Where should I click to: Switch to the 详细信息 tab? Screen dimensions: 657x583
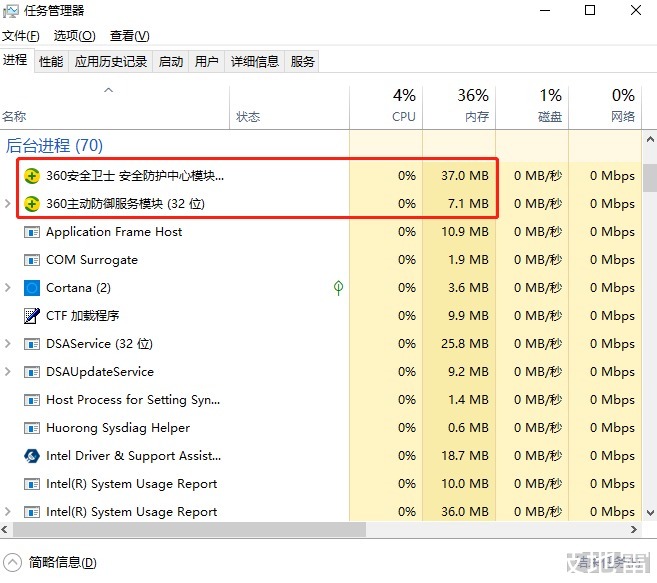tap(255, 62)
